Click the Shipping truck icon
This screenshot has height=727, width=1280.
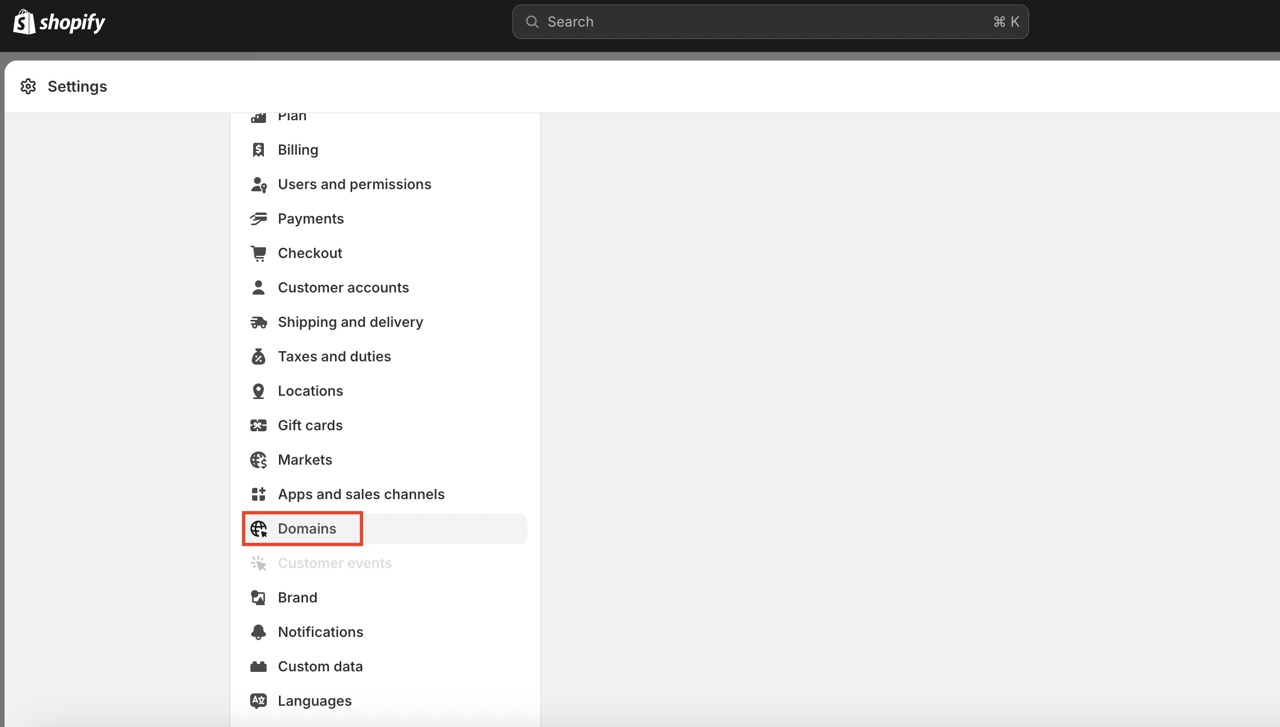click(259, 322)
